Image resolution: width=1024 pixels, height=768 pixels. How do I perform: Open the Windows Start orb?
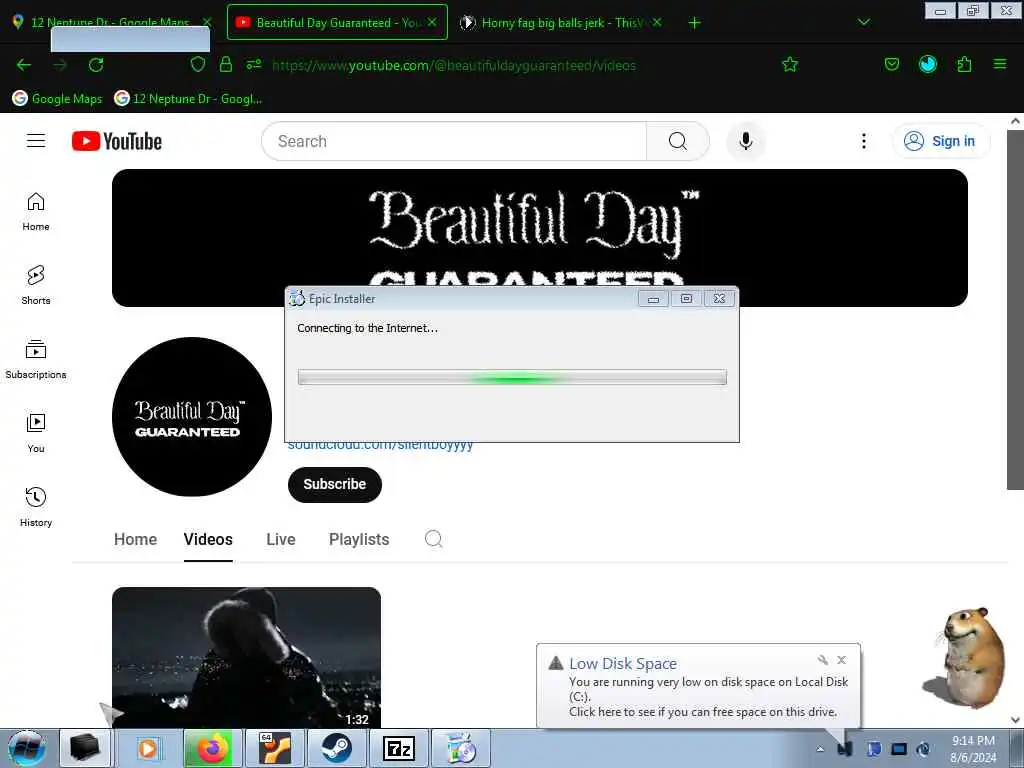[27, 748]
